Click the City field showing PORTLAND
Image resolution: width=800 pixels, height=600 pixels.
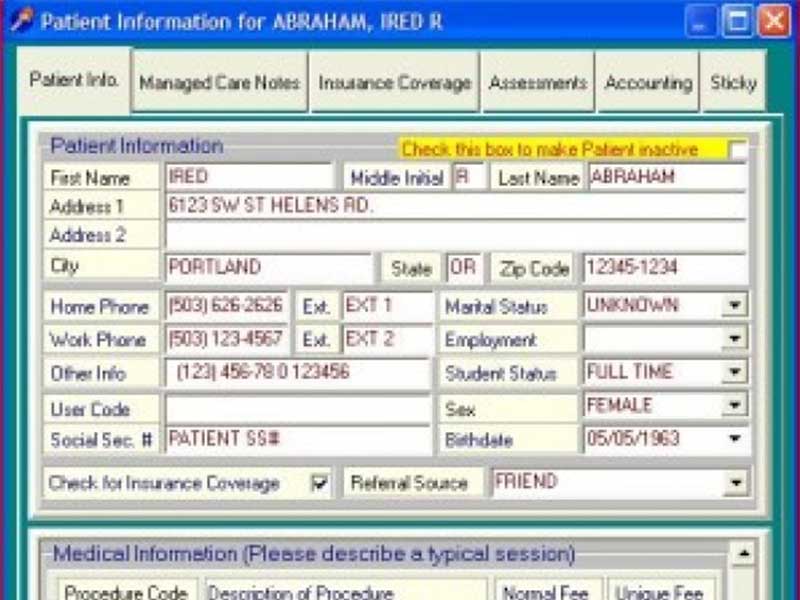269,267
